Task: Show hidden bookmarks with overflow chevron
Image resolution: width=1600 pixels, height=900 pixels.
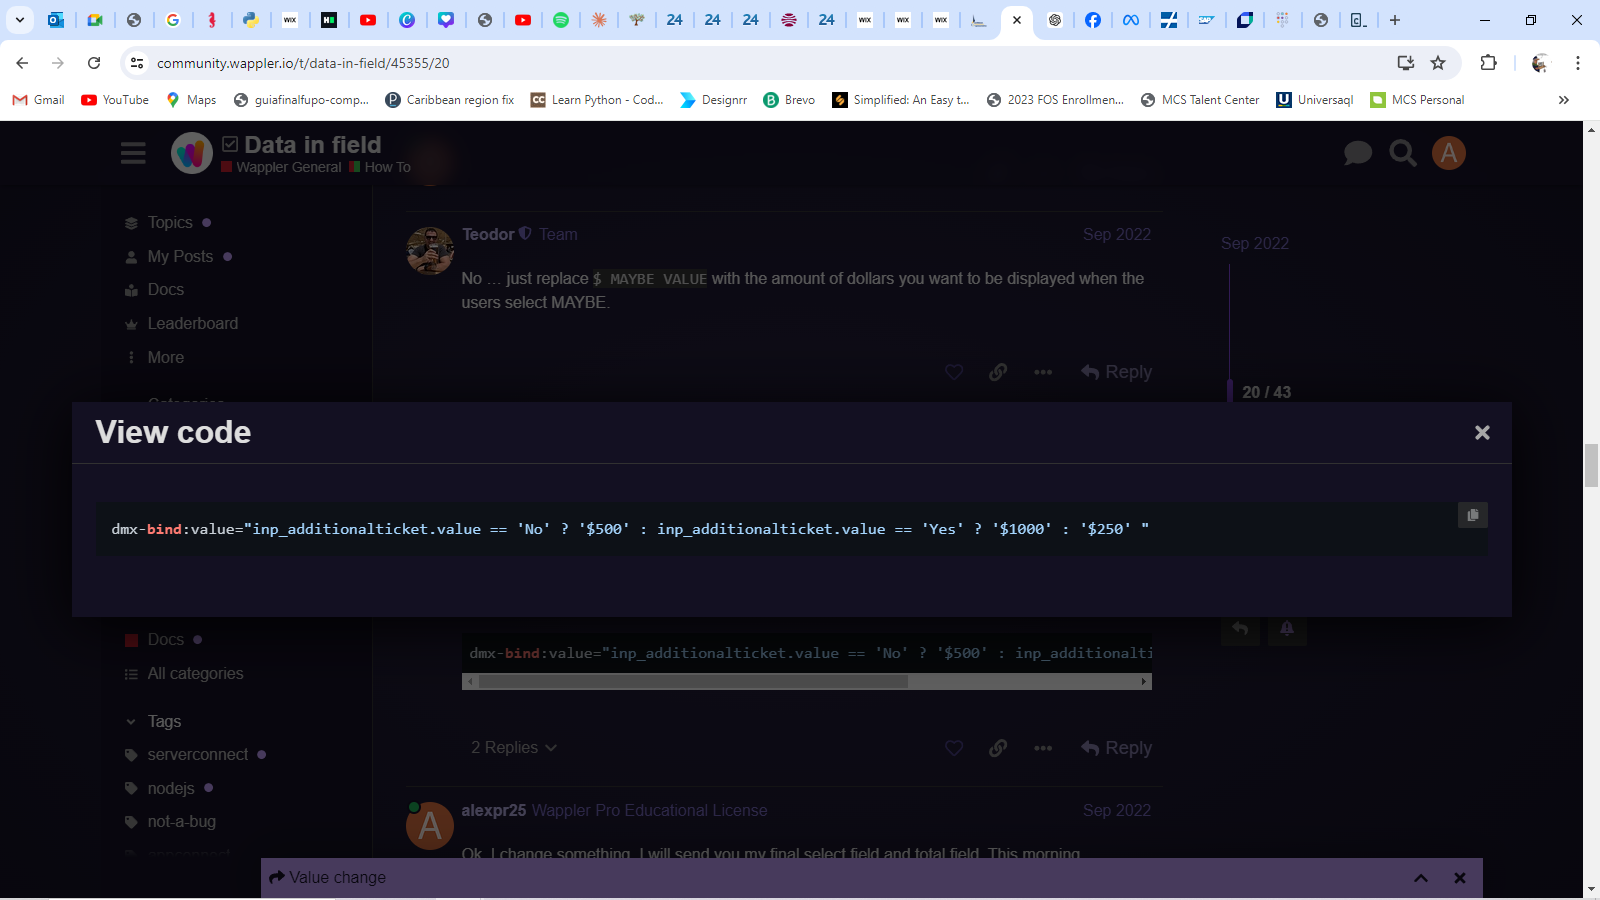Action: (x=1563, y=100)
